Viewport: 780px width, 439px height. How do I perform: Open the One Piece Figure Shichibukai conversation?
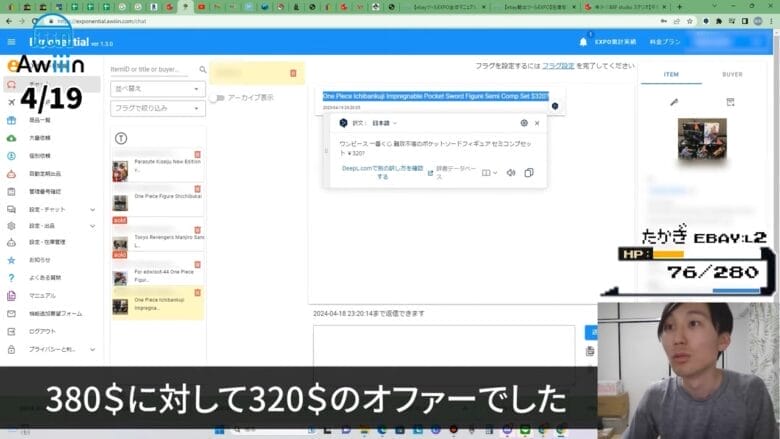pyautogui.click(x=158, y=200)
